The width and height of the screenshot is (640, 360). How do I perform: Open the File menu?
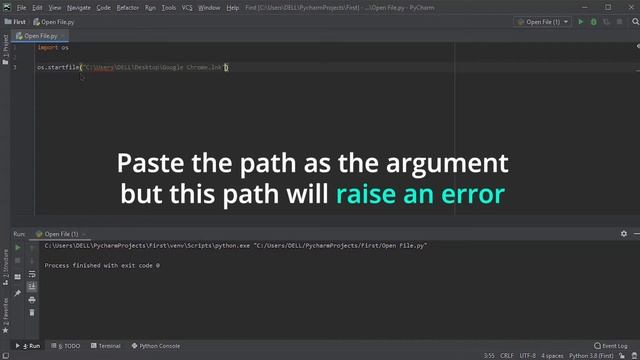21,8
